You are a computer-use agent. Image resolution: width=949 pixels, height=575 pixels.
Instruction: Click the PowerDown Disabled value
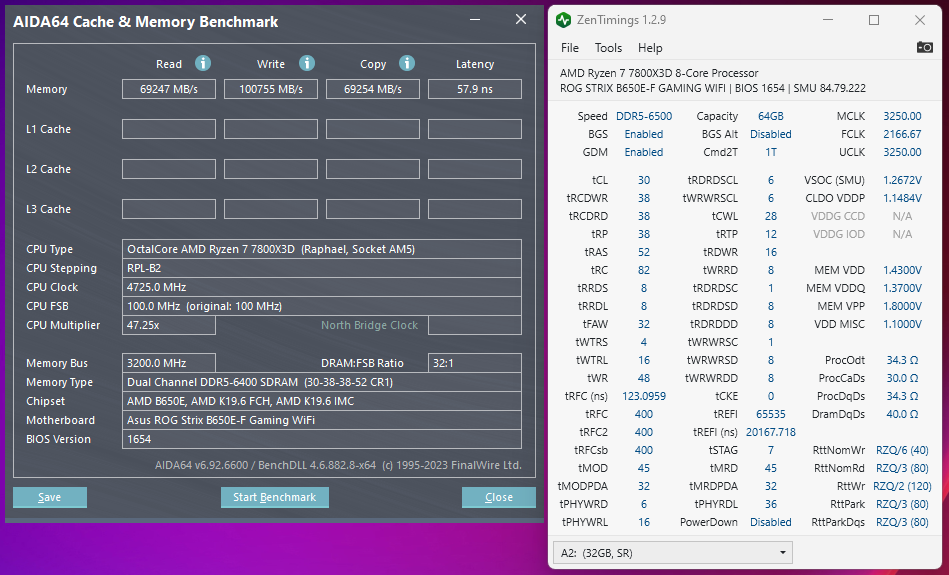[770, 522]
